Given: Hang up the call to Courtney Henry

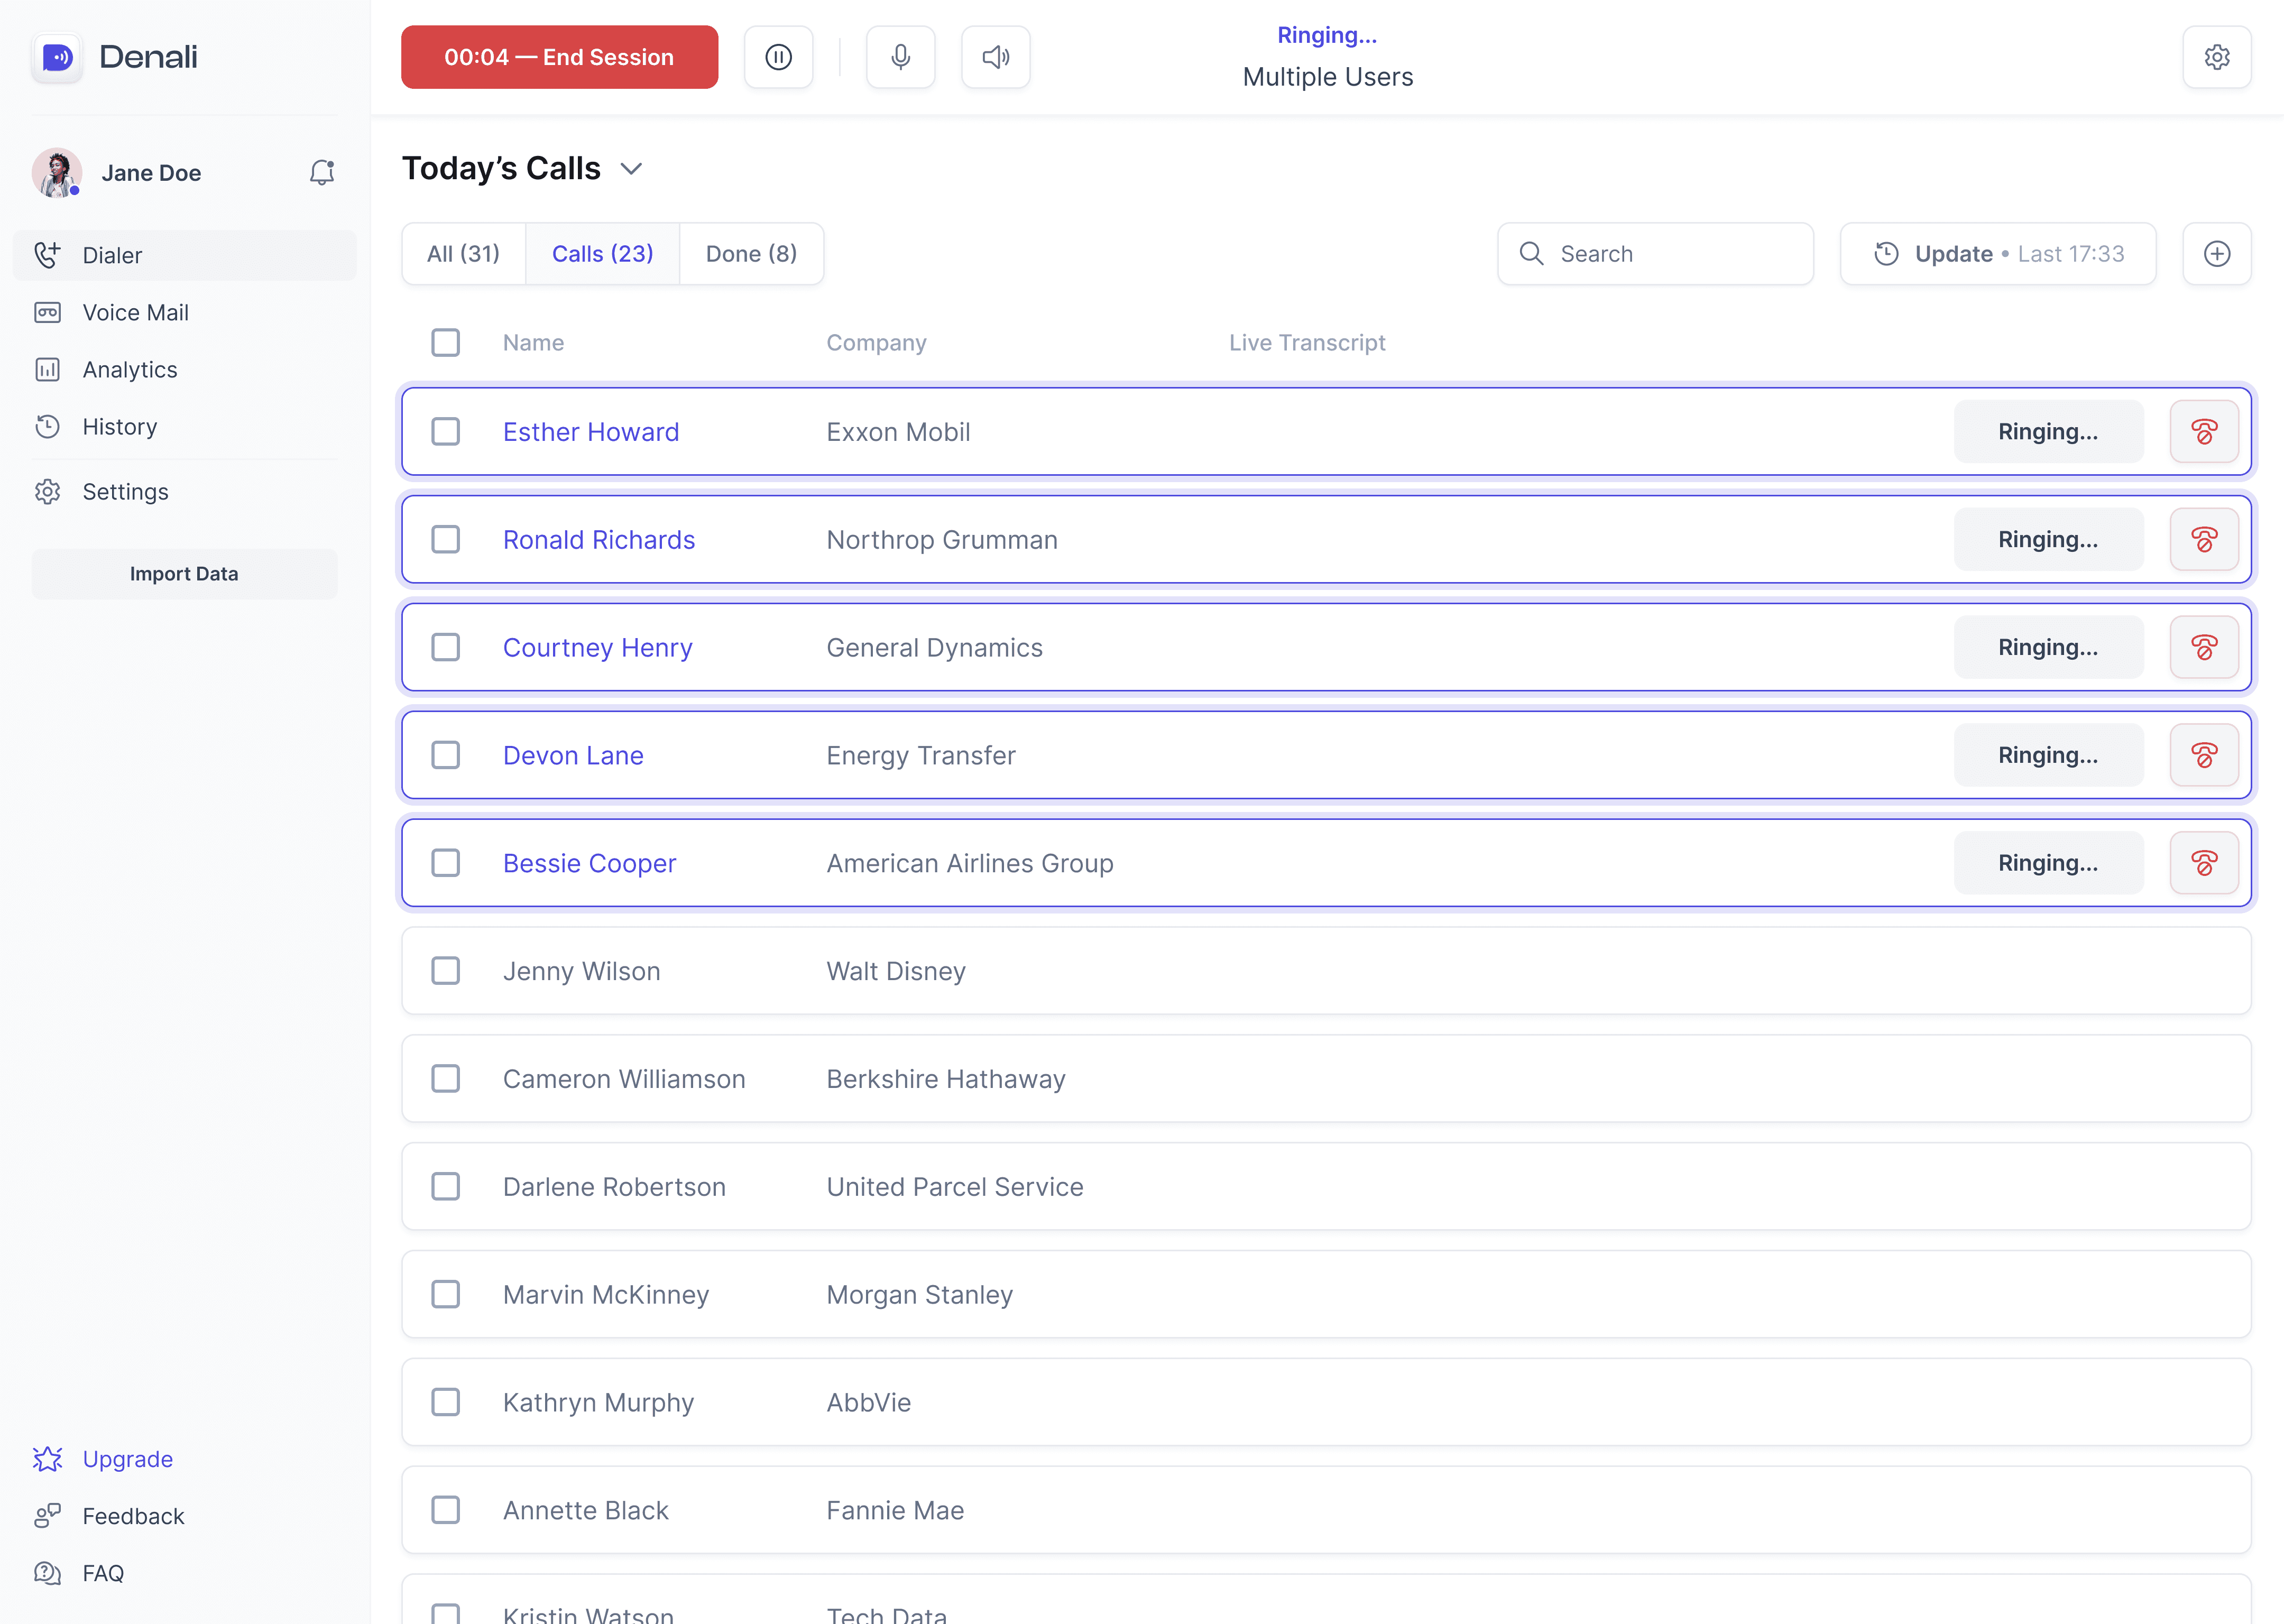Looking at the screenshot, I should tap(2203, 648).
